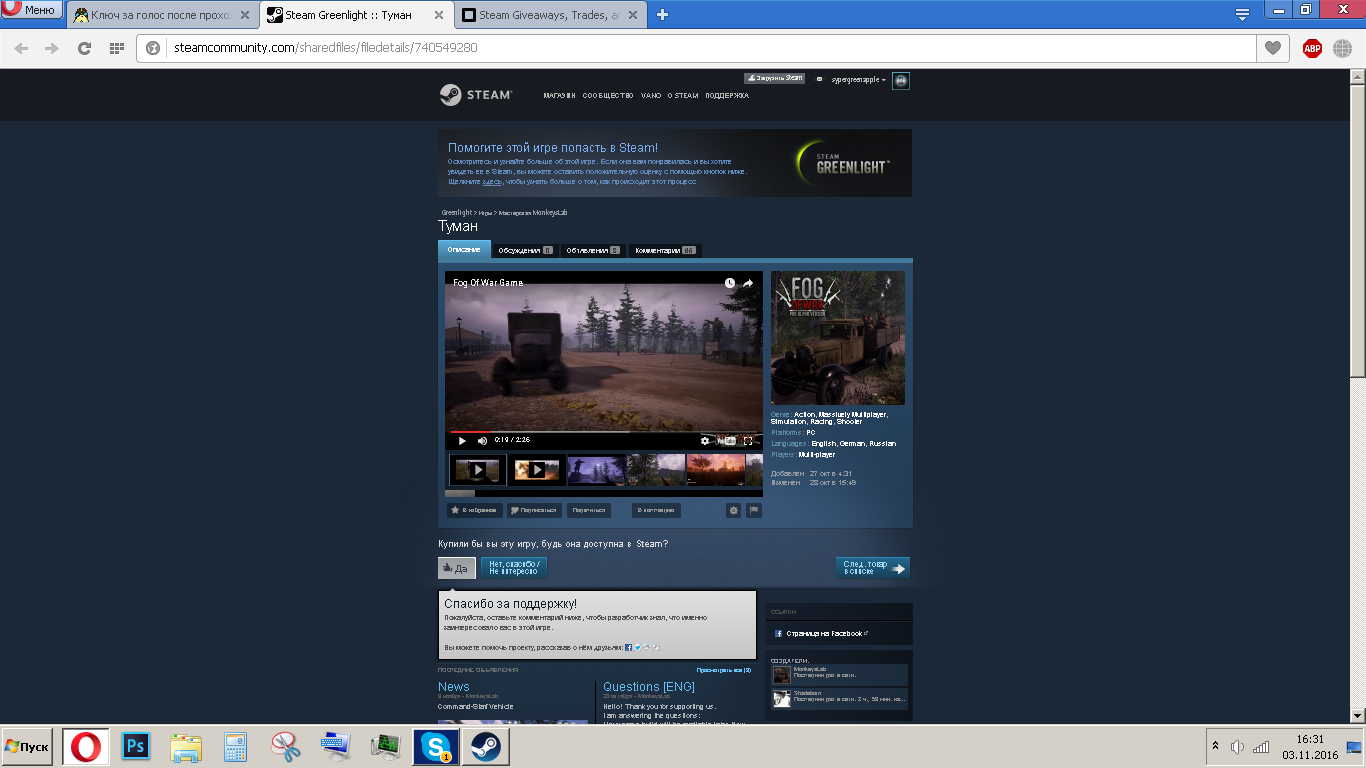The image size is (1366, 768).
Task: Open the ПОДДЕРЖКА menu item
Action: click(x=727, y=96)
